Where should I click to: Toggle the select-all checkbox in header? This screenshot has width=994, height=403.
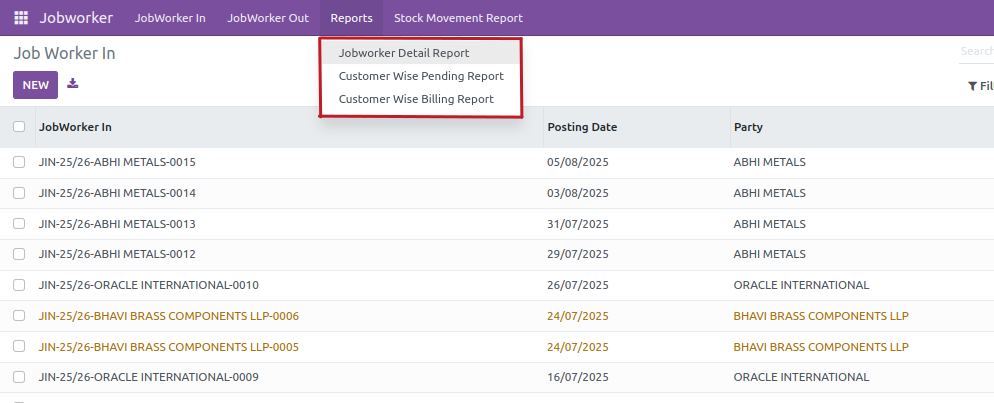tap(19, 127)
